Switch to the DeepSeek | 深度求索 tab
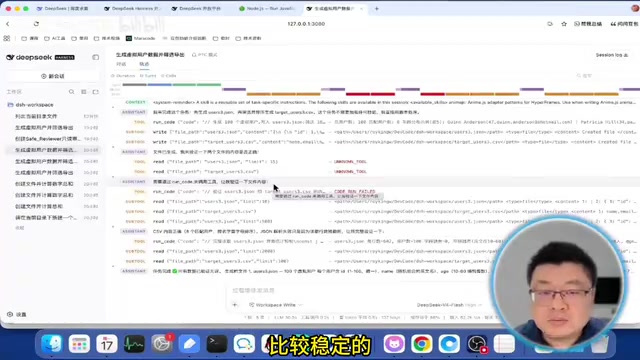The image size is (640, 360). (63, 9)
